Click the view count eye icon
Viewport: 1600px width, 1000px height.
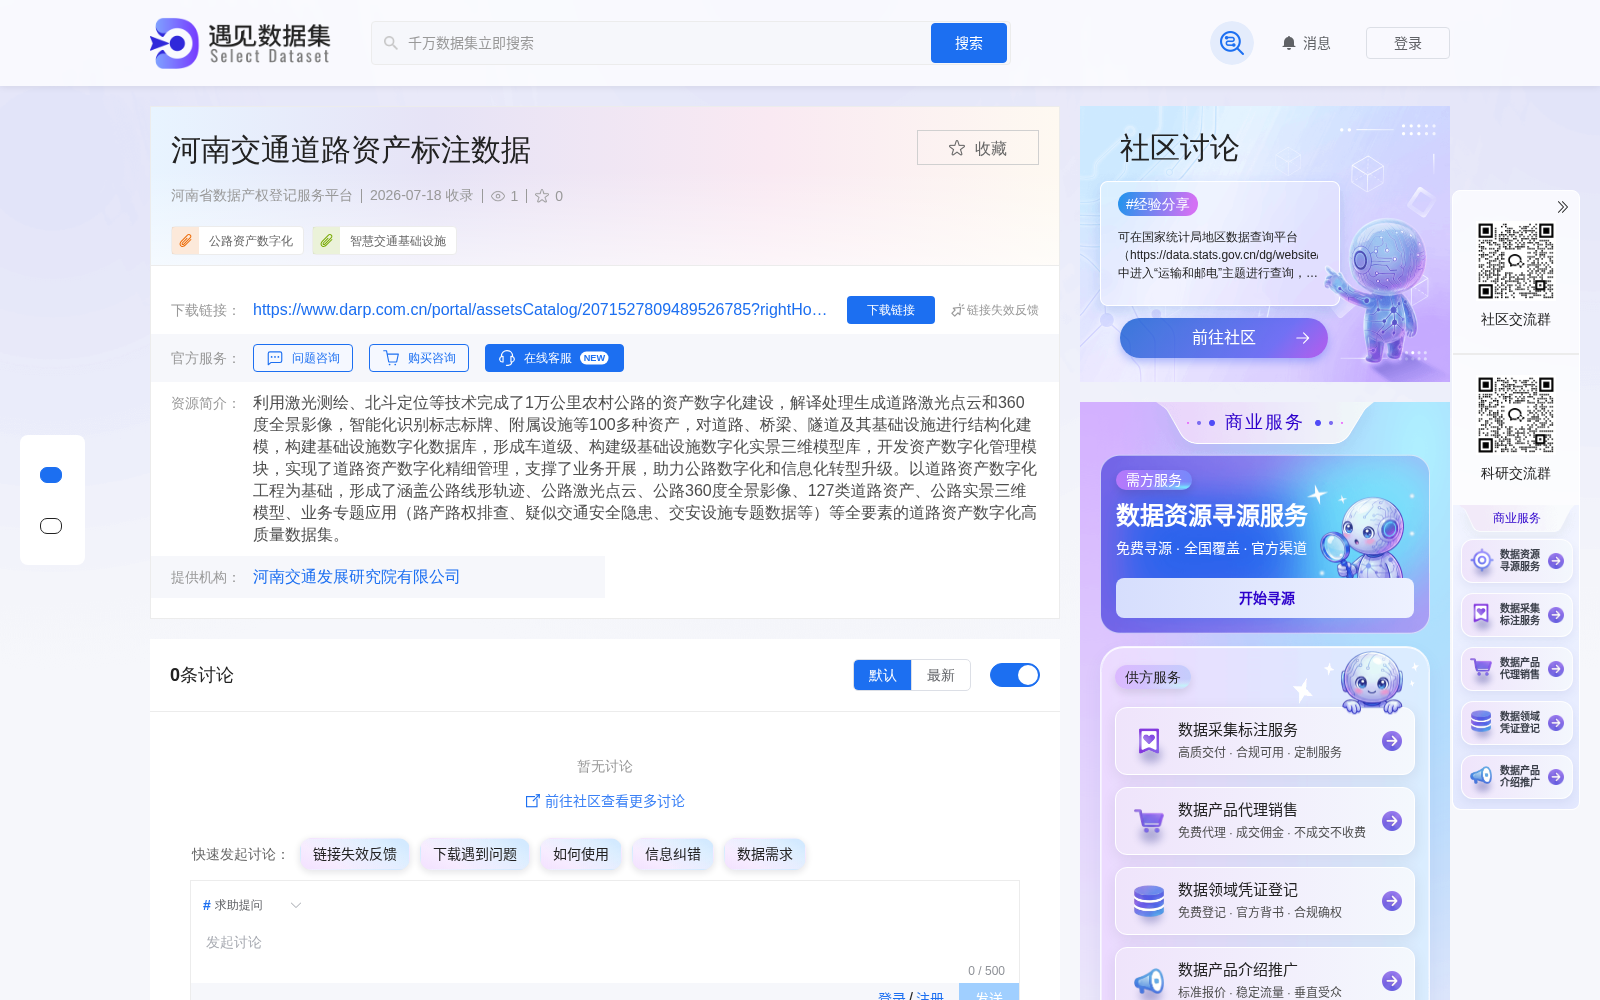point(498,196)
